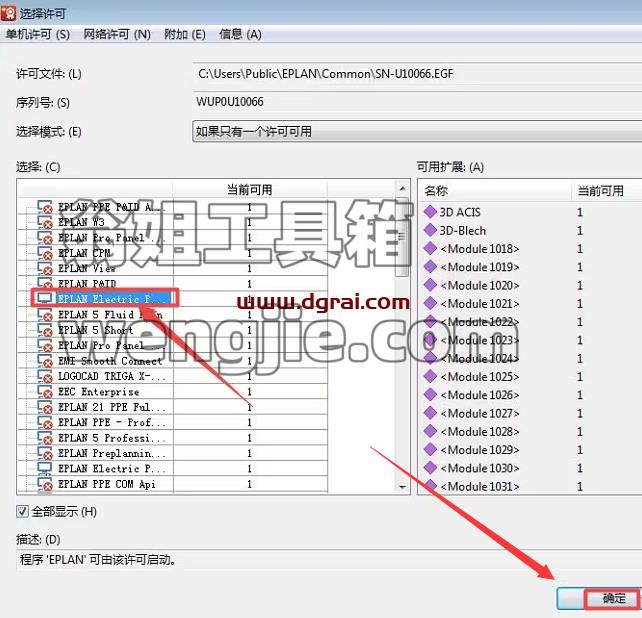Select the highlighted EPLAN Electric P... license row
This screenshot has height=618, width=642.
tap(172, 299)
